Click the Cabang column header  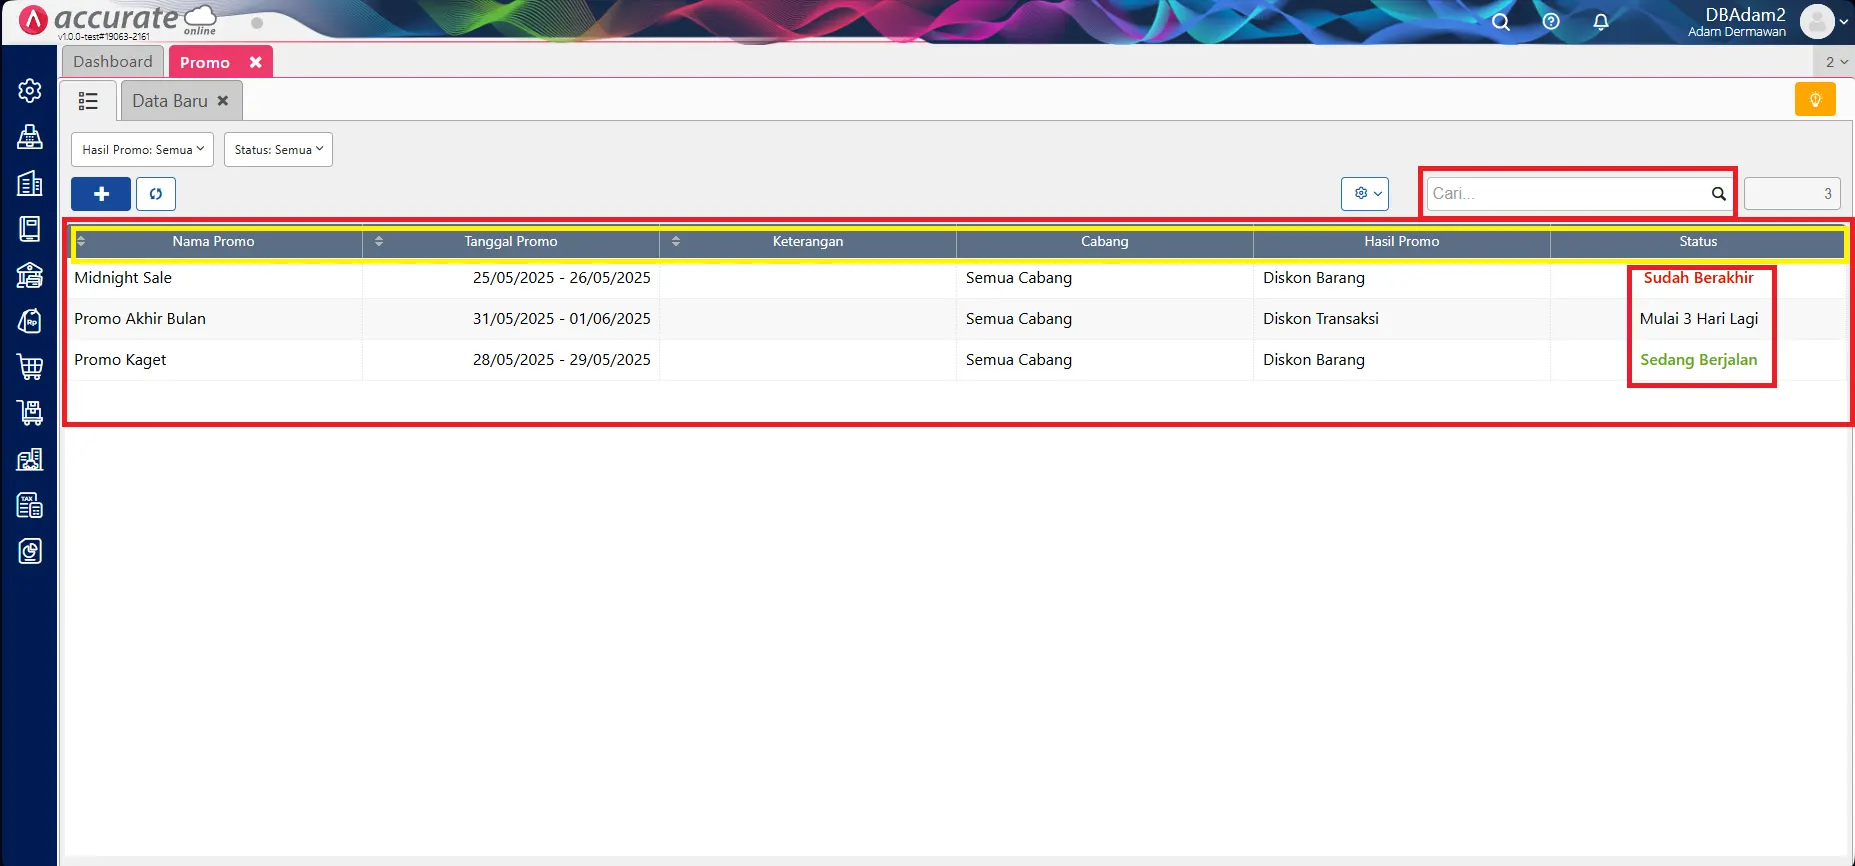click(1105, 242)
